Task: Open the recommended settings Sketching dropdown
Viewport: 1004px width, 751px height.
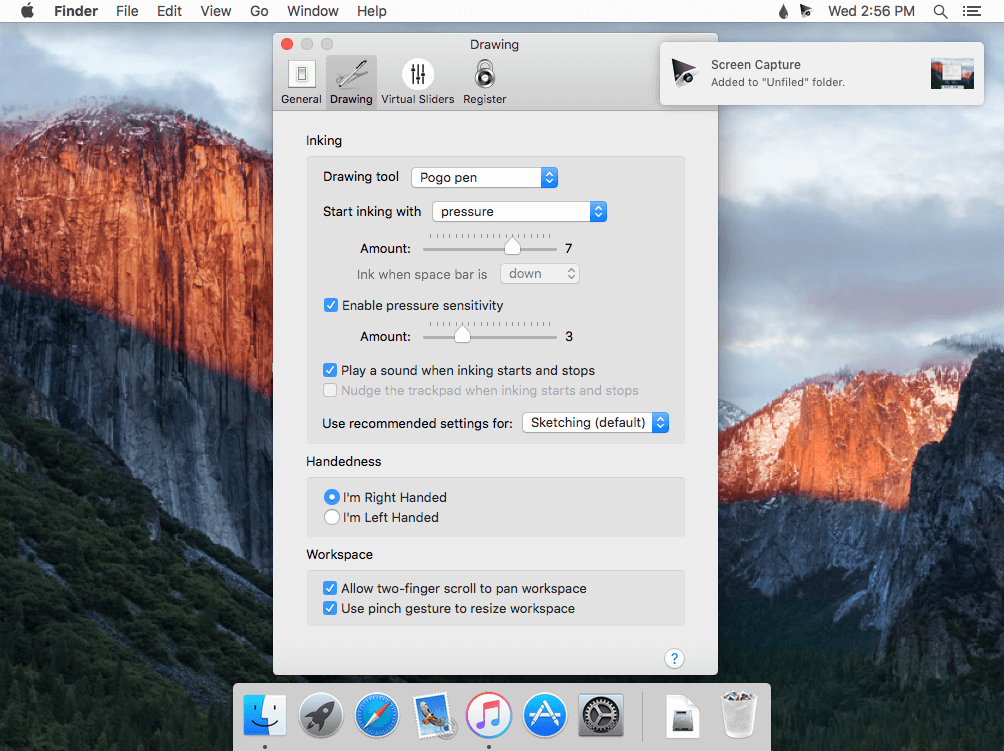Action: click(x=595, y=423)
